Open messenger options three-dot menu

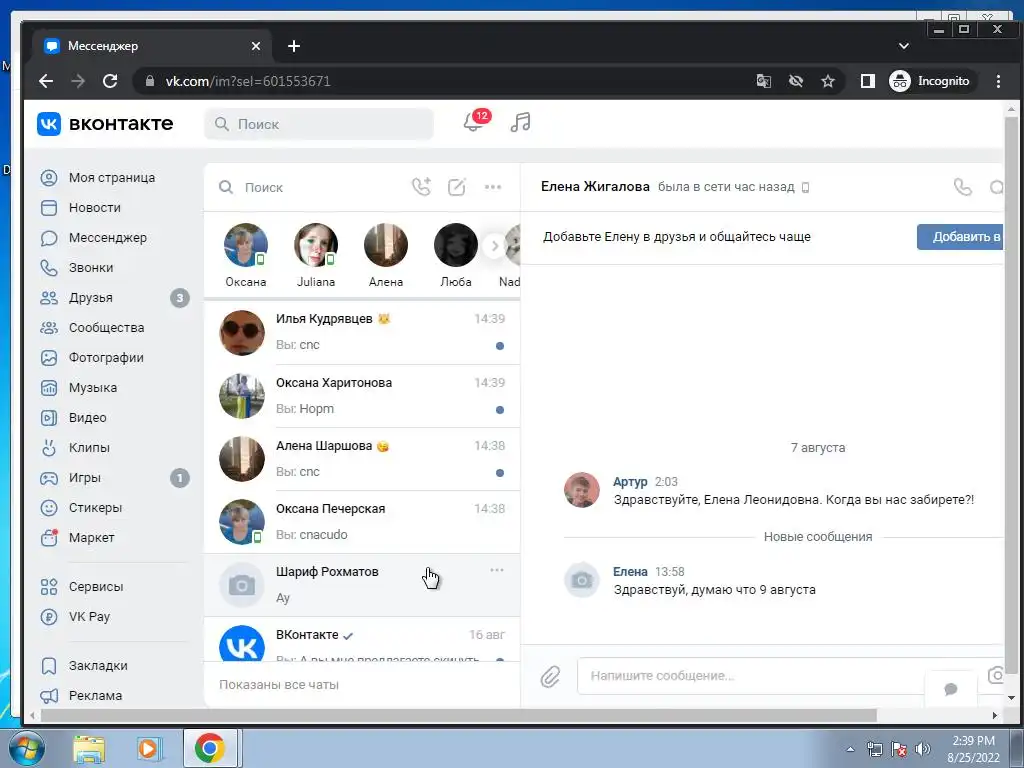click(493, 187)
